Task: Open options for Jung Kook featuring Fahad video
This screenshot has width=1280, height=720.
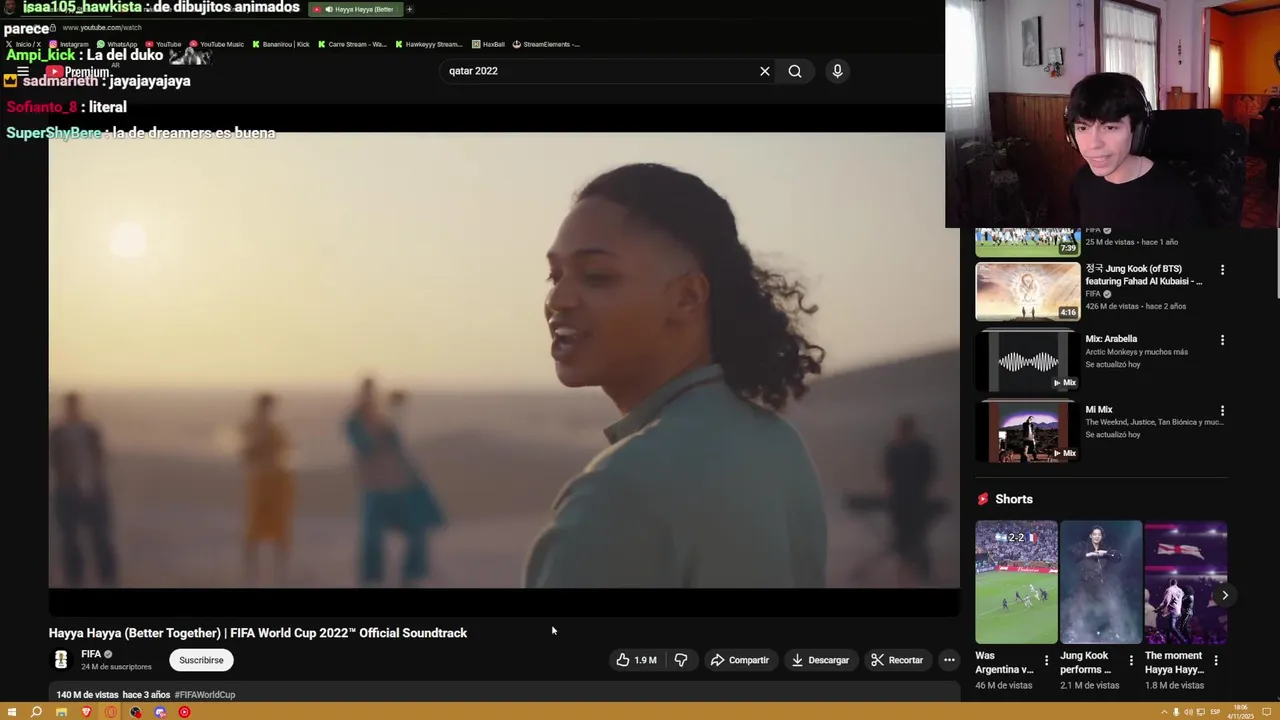Action: (x=1222, y=270)
